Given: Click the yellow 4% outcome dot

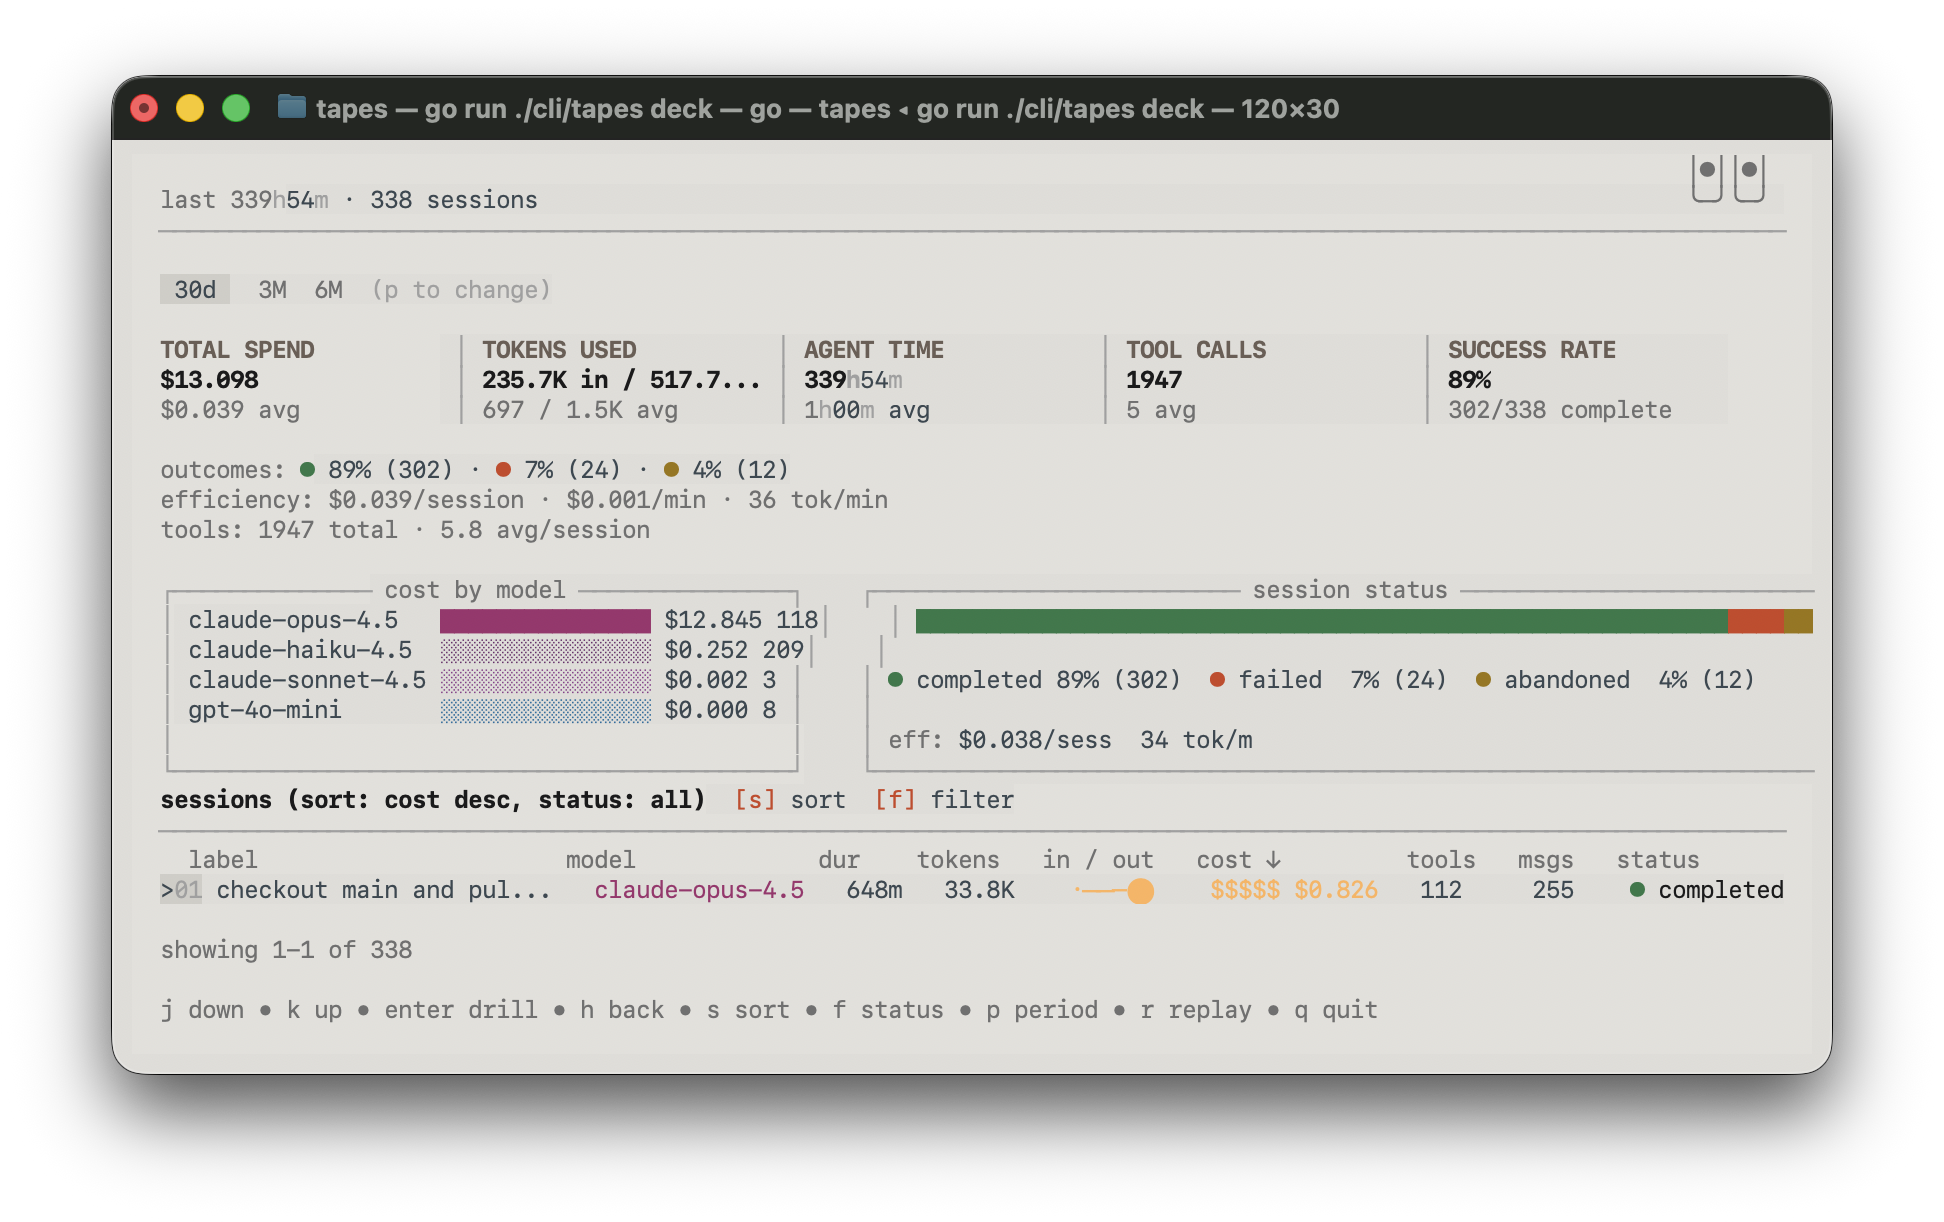Looking at the screenshot, I should [672, 467].
